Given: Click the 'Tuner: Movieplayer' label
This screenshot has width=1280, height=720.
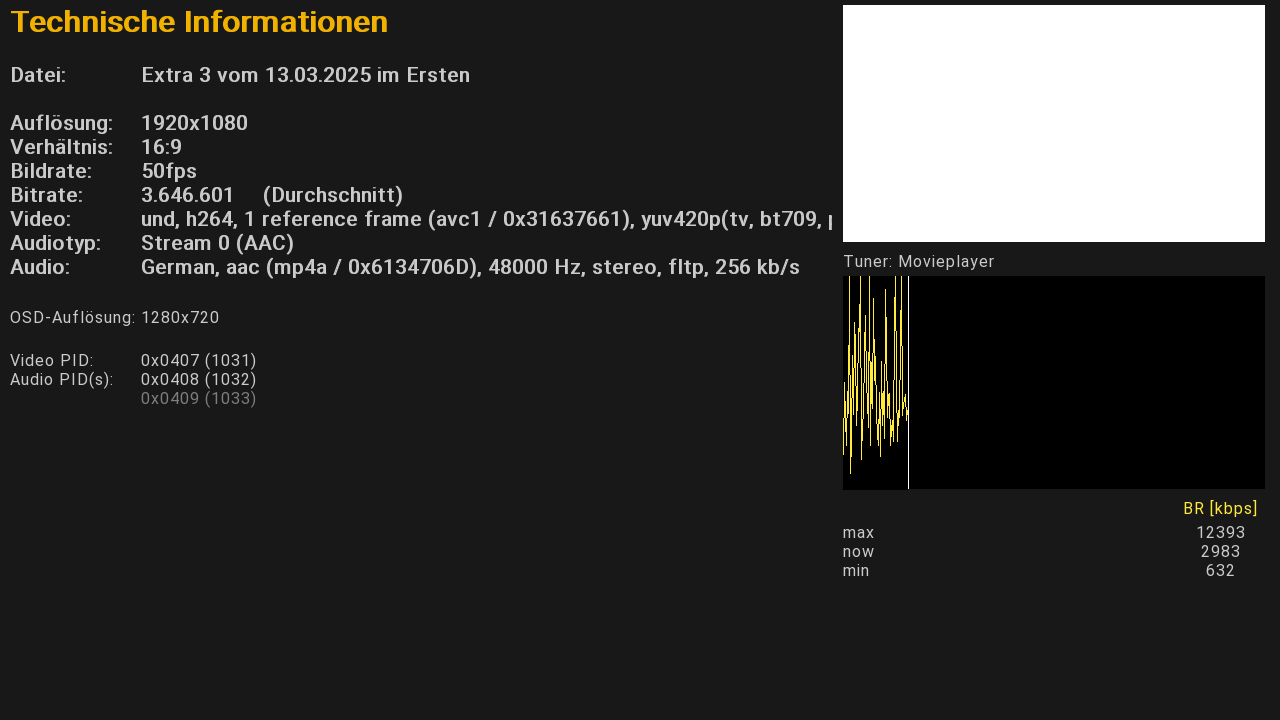Looking at the screenshot, I should (918, 262).
